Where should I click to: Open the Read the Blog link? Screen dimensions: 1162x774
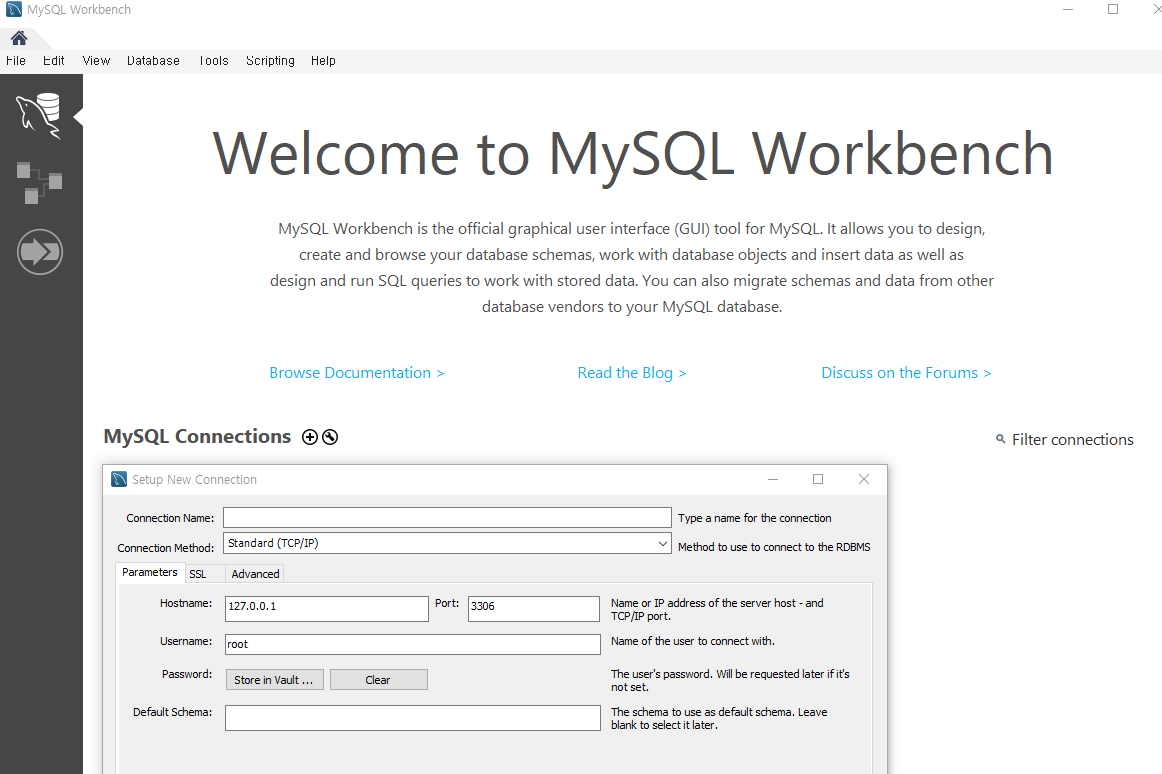tap(632, 373)
